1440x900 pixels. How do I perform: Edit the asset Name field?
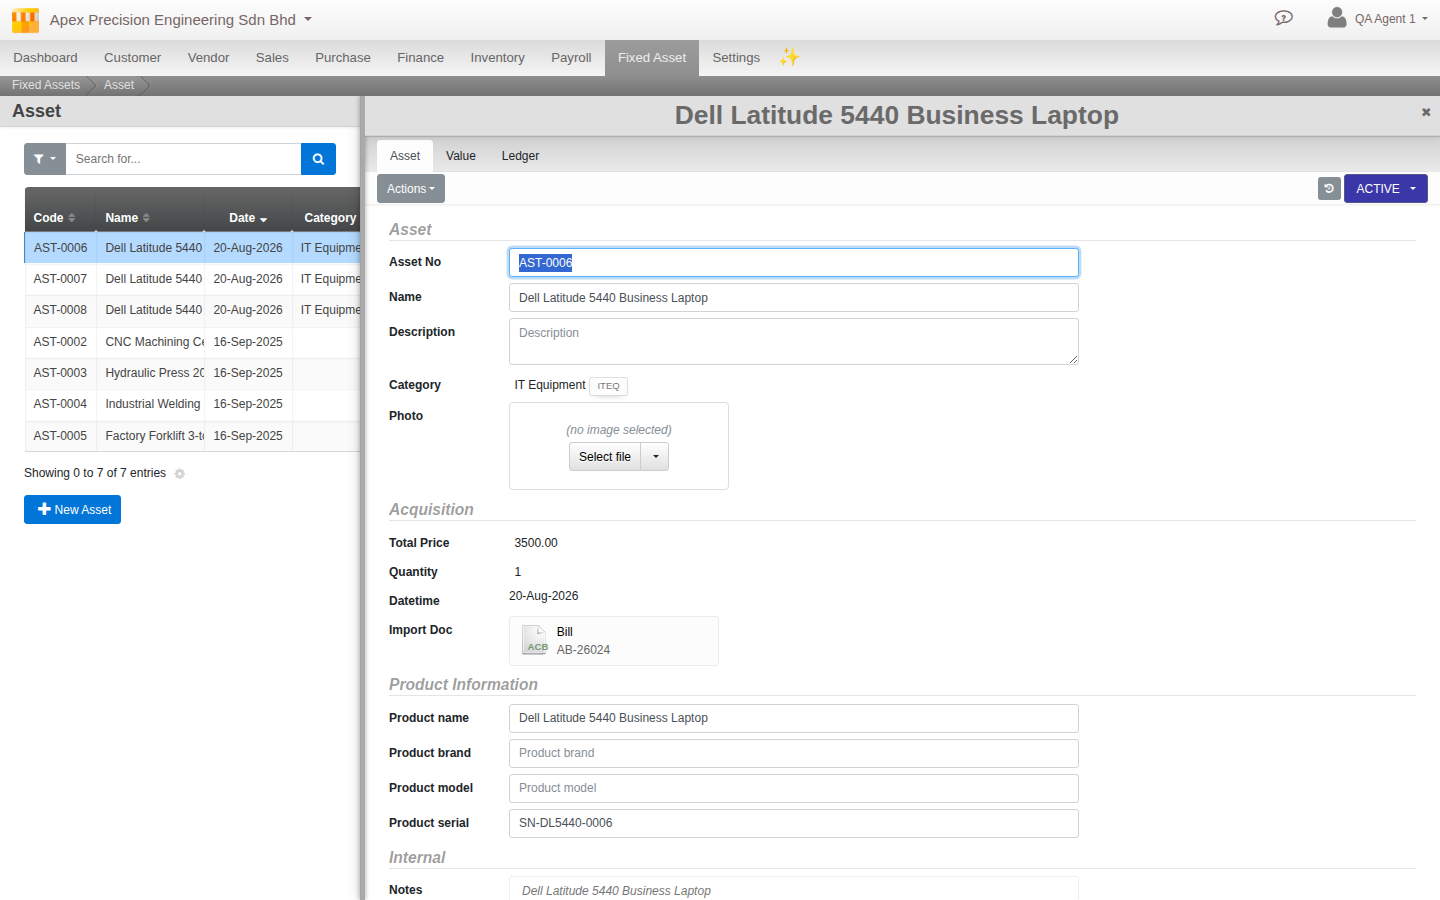794,298
